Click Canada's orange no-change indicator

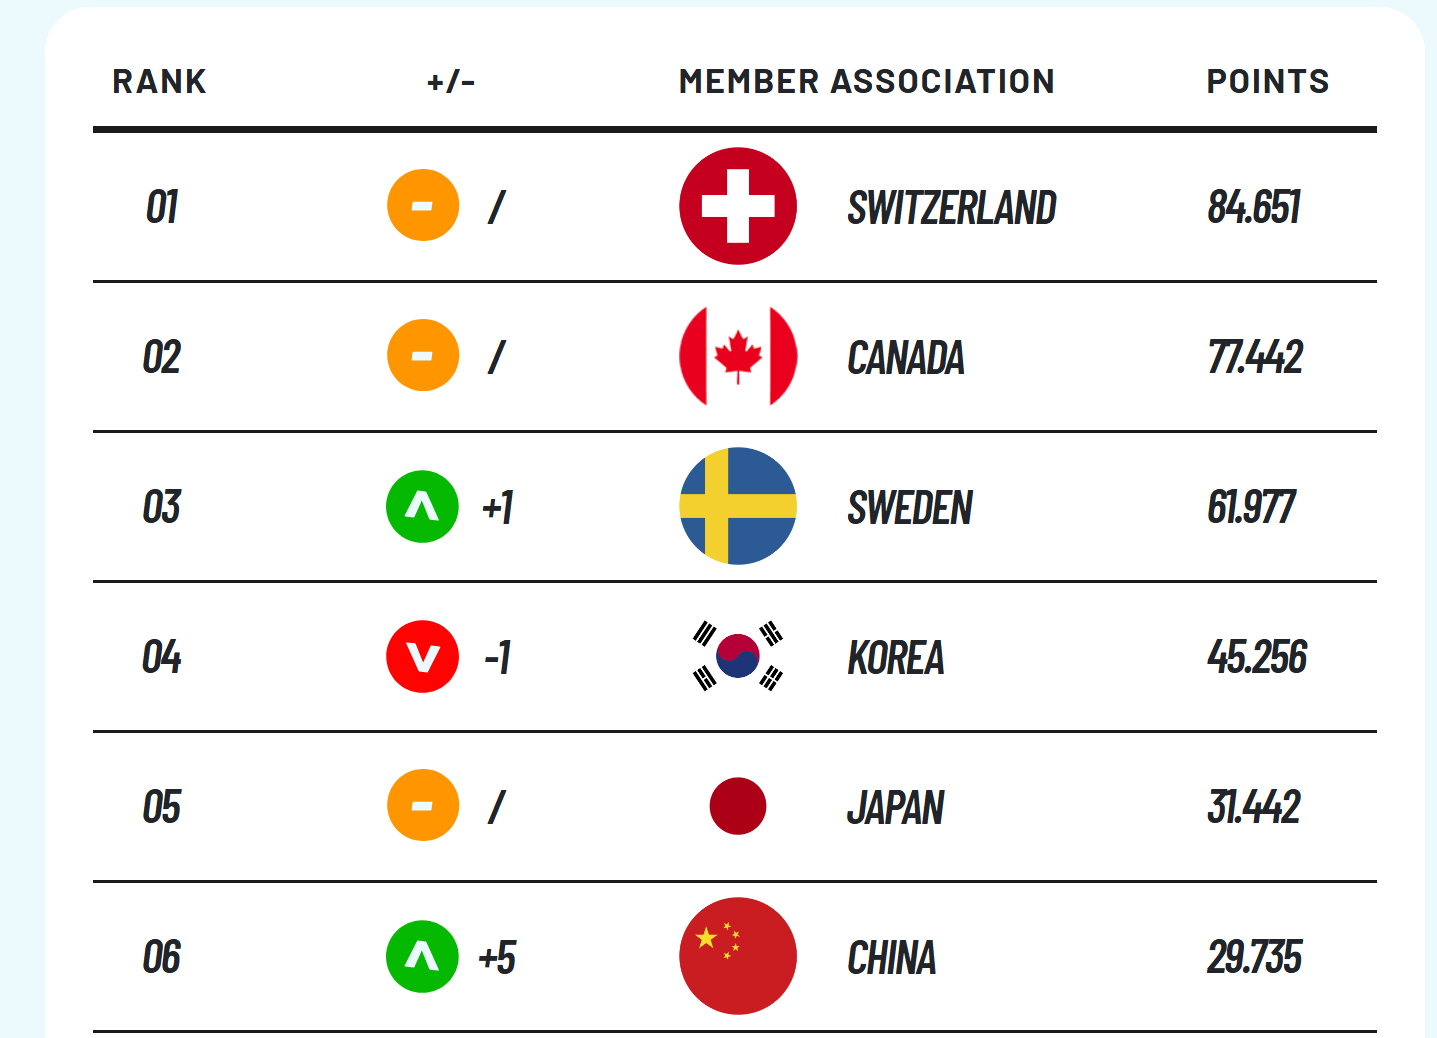tap(423, 355)
